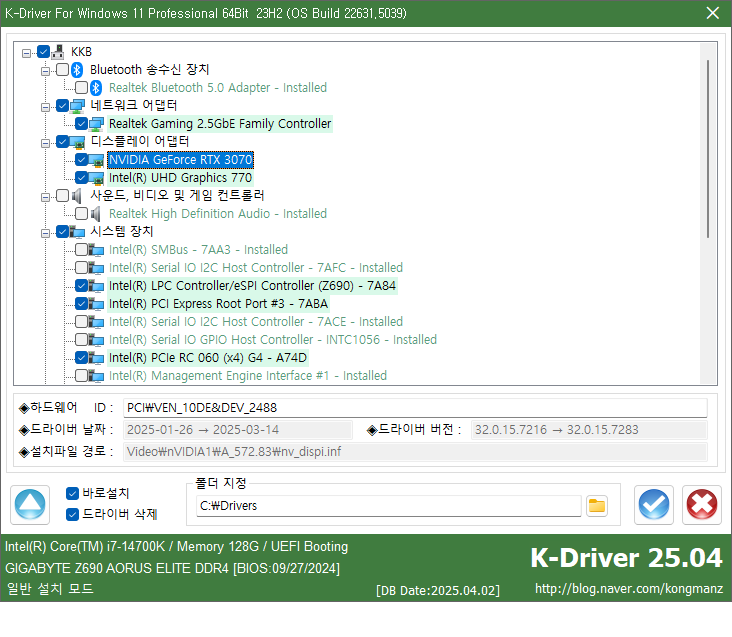Select Intel(R) PCIe RC 060 (x4) G4

pyautogui.click(x=208, y=358)
